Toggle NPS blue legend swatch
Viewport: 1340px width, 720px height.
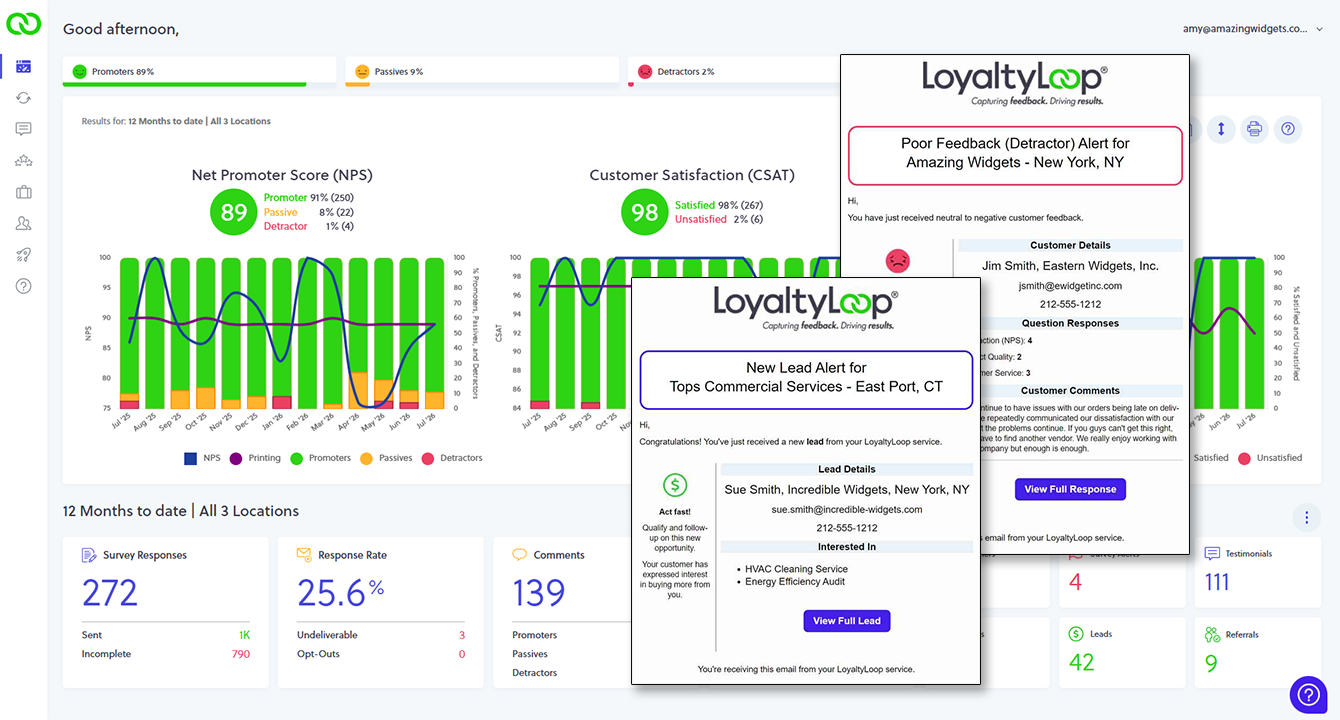[190, 458]
